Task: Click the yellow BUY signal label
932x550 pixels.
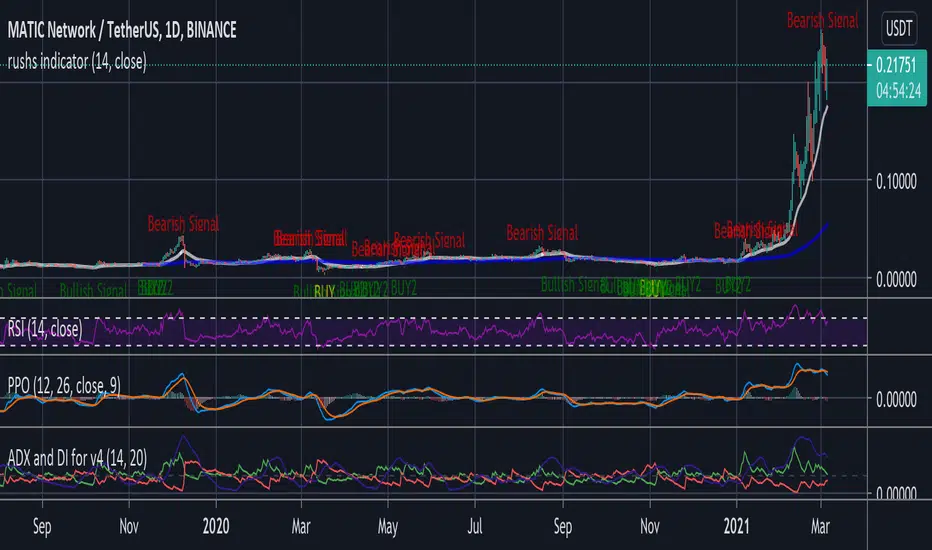Action: coord(324,292)
